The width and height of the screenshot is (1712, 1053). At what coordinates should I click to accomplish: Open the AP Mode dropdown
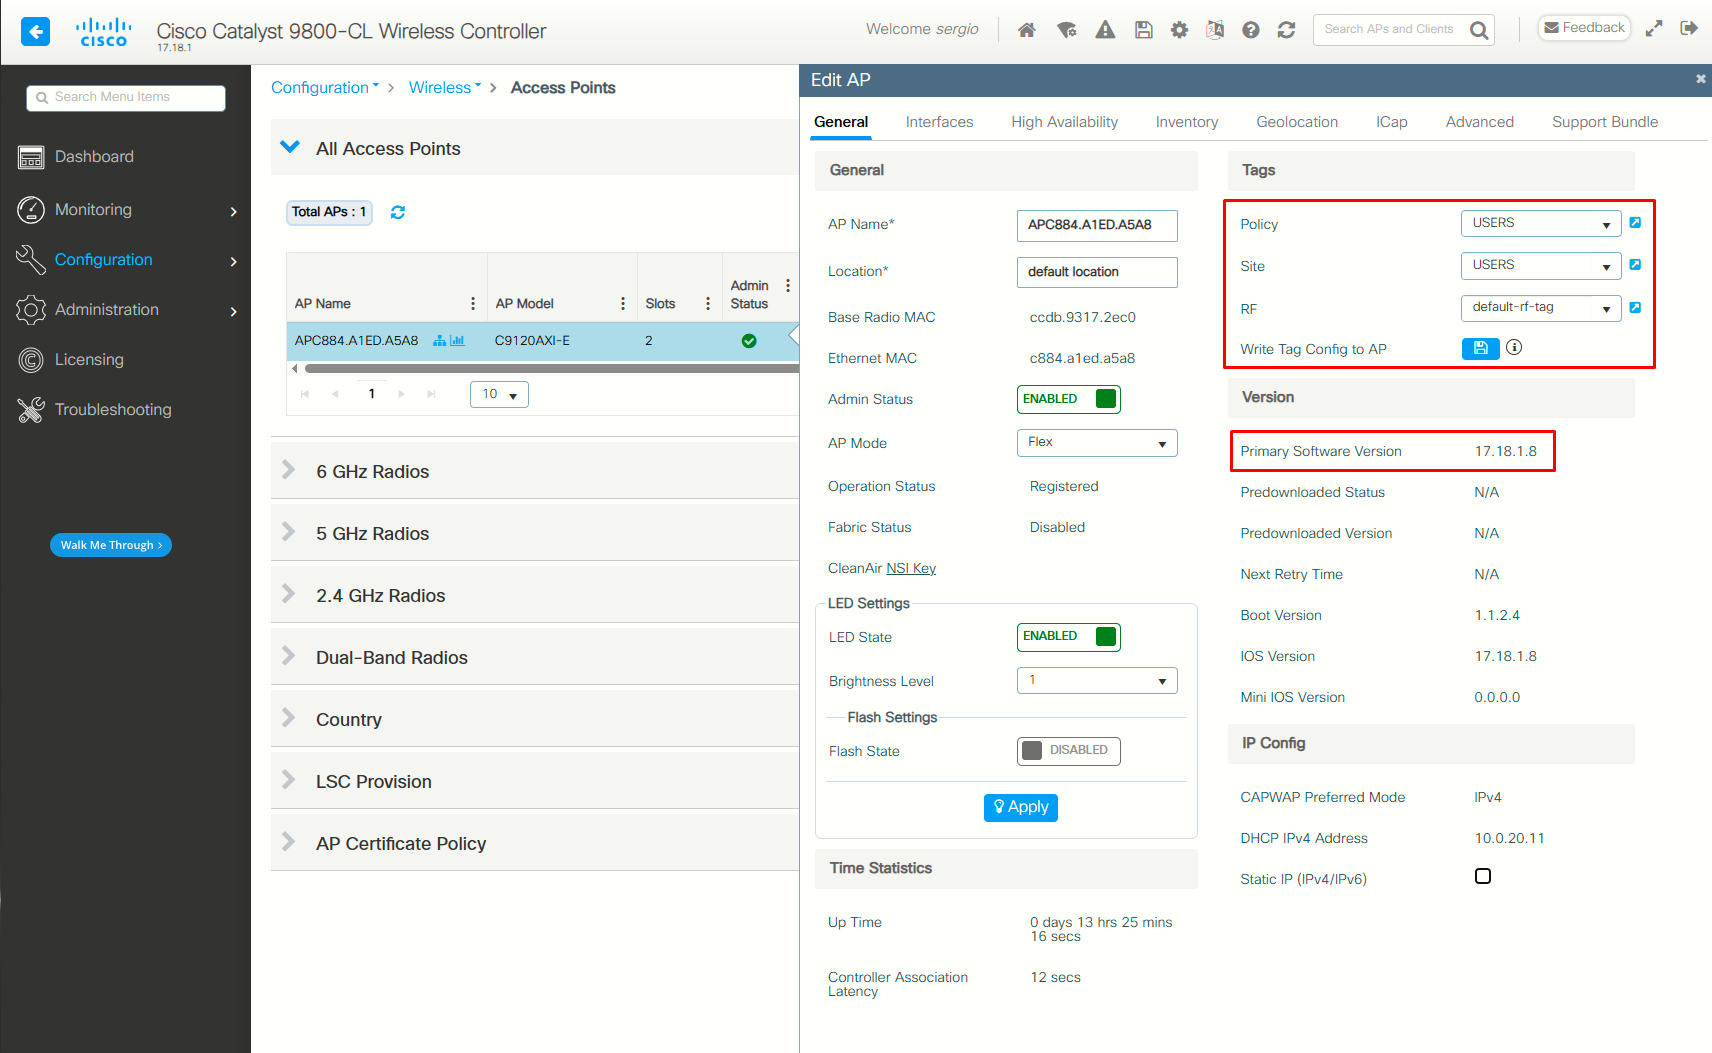(x=1097, y=443)
